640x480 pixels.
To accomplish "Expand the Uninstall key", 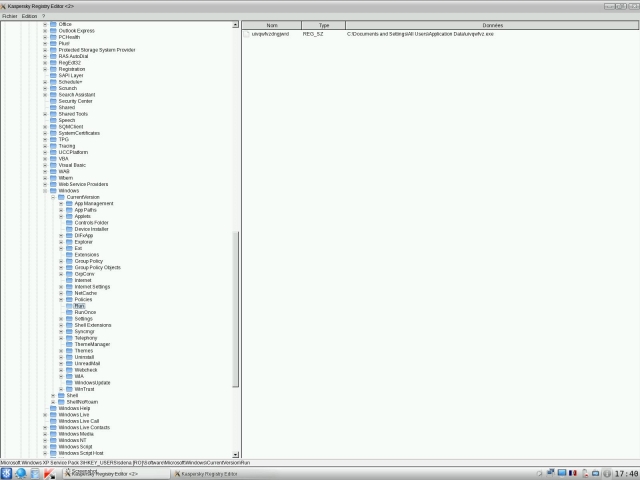I will 61,357.
